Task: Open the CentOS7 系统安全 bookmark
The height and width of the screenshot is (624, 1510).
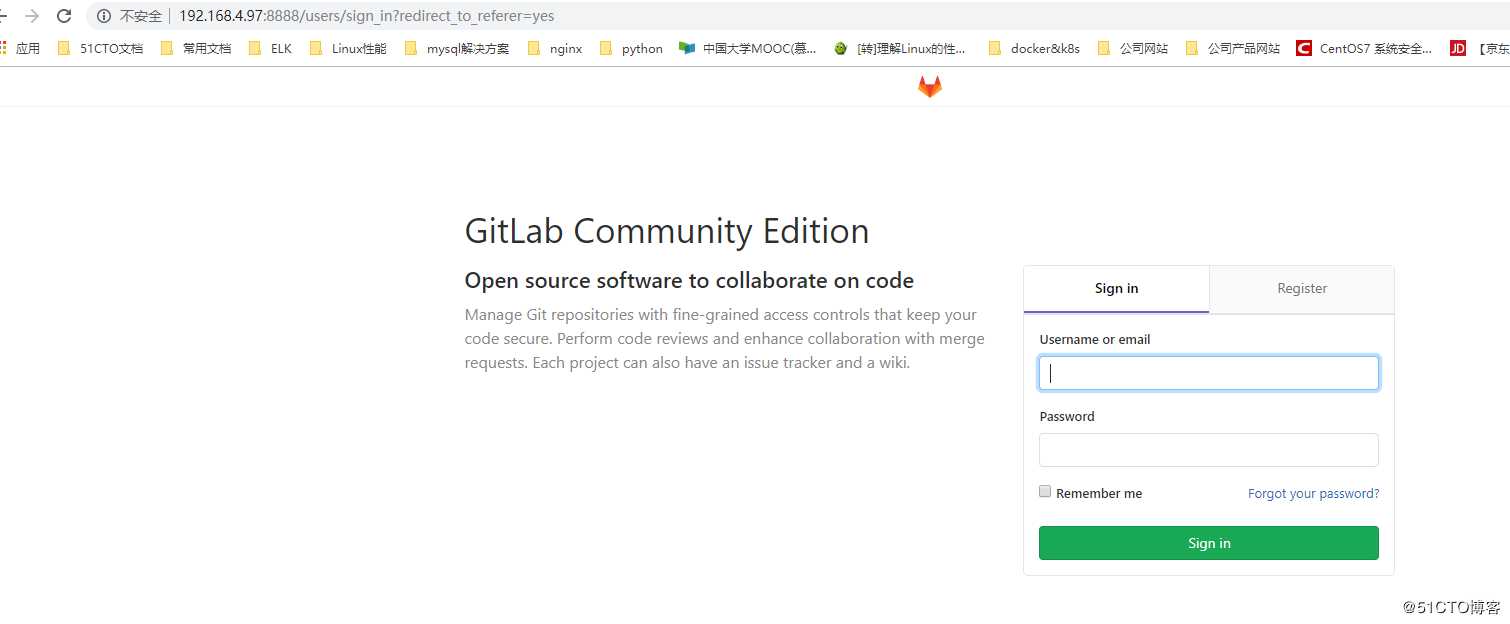Action: (x=1364, y=48)
